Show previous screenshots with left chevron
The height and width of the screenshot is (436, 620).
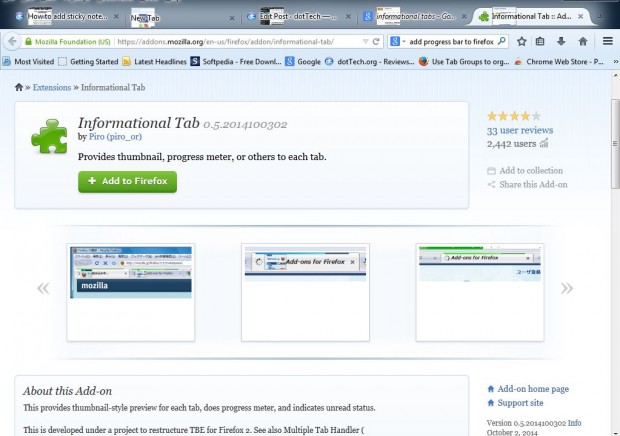(43, 288)
